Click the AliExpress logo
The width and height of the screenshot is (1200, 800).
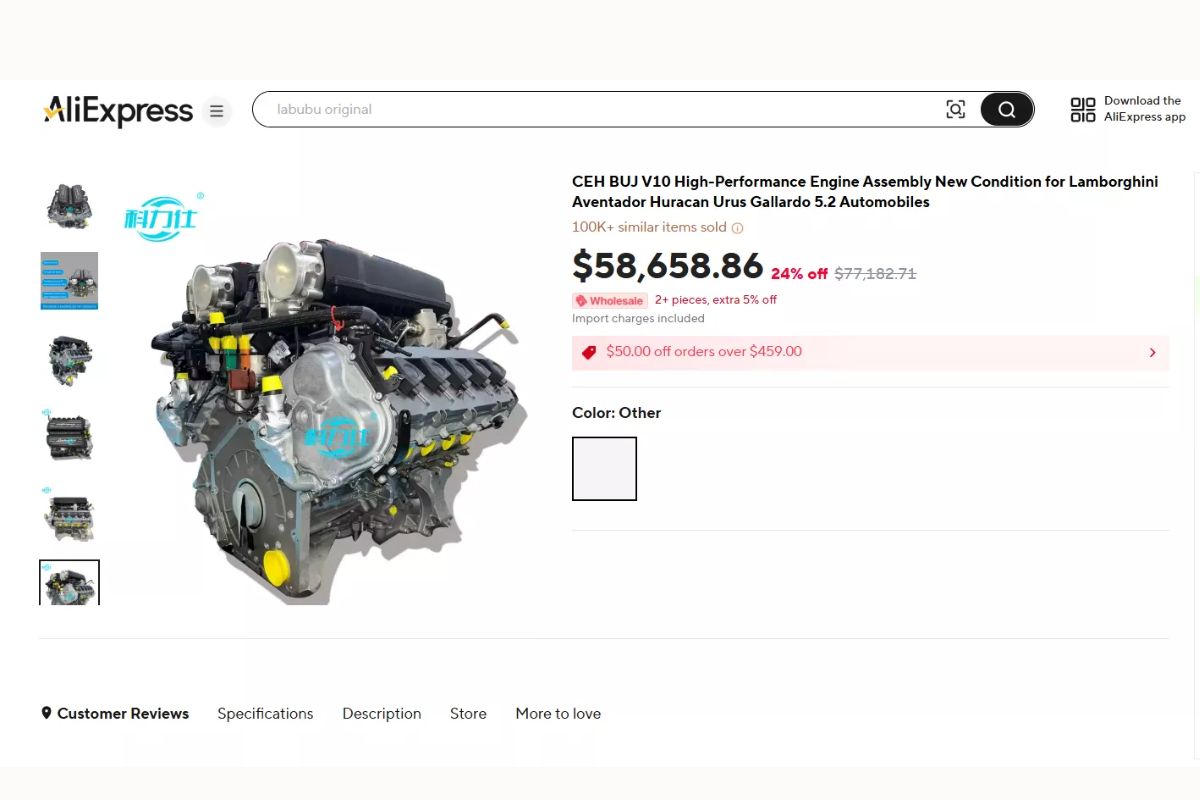click(118, 110)
